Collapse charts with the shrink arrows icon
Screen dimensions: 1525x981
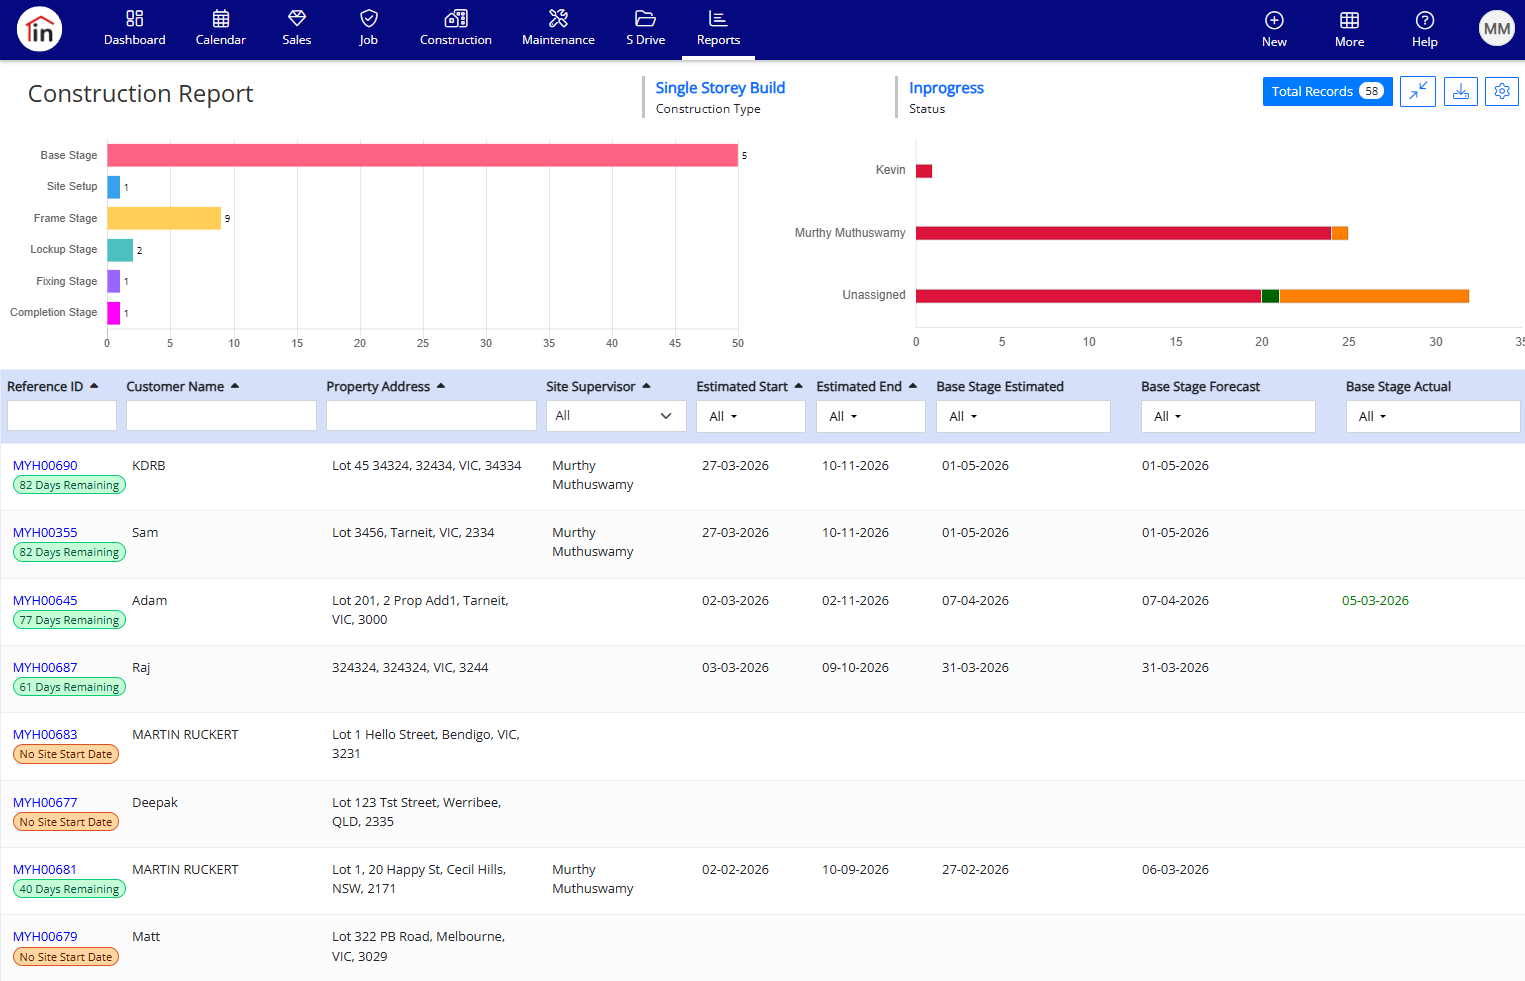[1418, 91]
